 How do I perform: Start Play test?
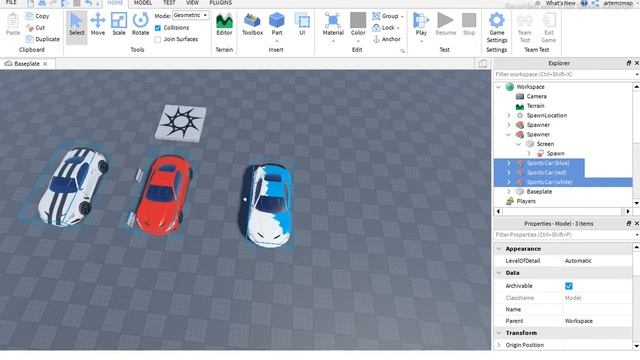pyautogui.click(x=421, y=24)
